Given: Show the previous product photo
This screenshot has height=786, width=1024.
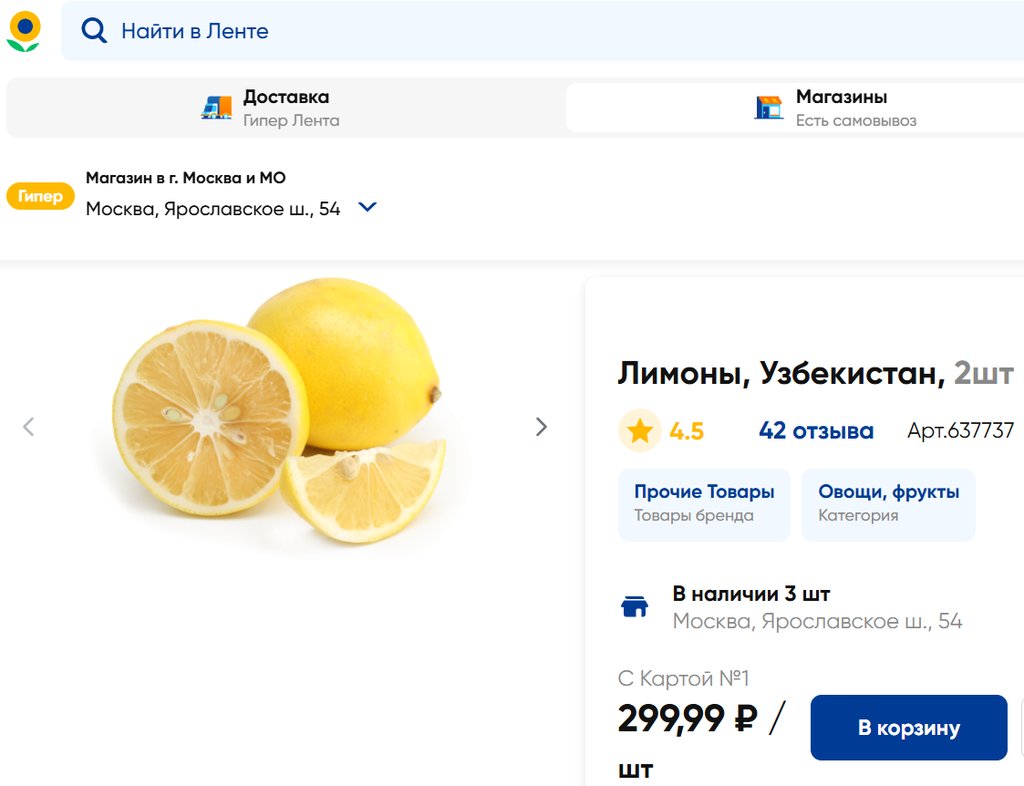Looking at the screenshot, I should click(x=28, y=427).
